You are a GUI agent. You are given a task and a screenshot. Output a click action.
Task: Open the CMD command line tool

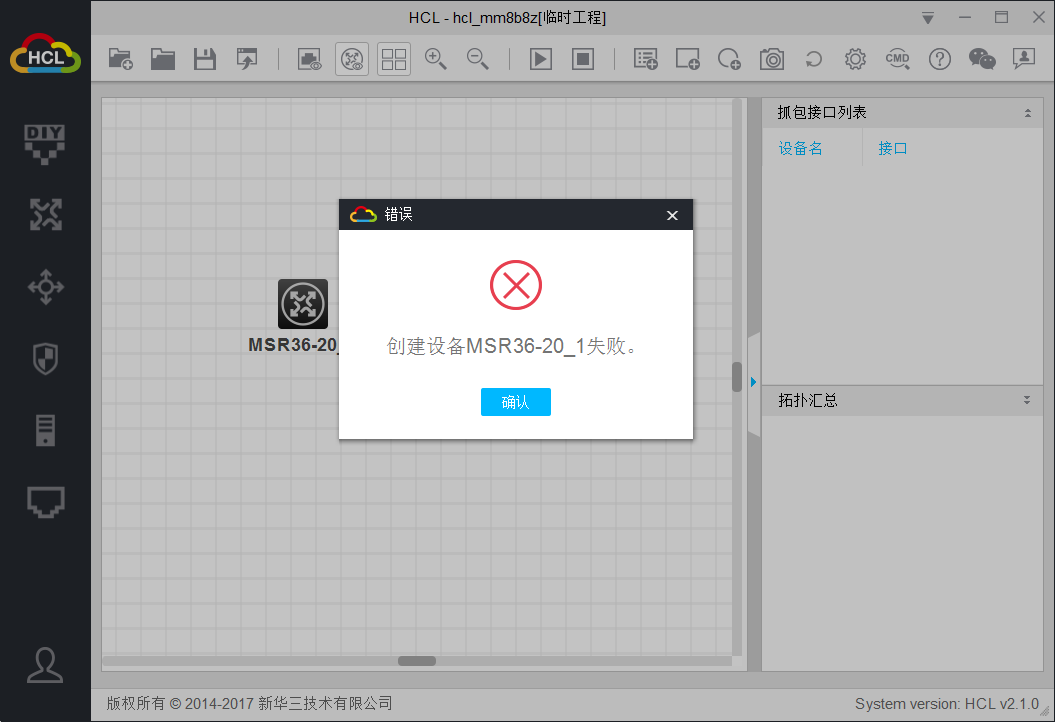pyautogui.click(x=897, y=59)
